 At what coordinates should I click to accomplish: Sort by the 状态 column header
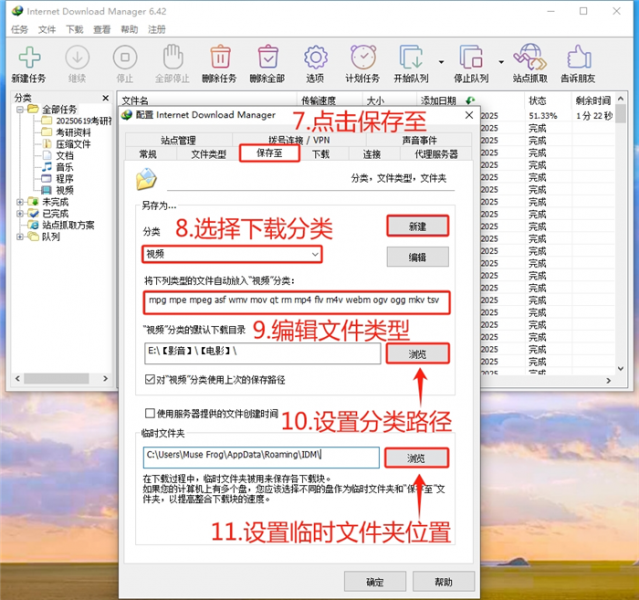(538, 100)
